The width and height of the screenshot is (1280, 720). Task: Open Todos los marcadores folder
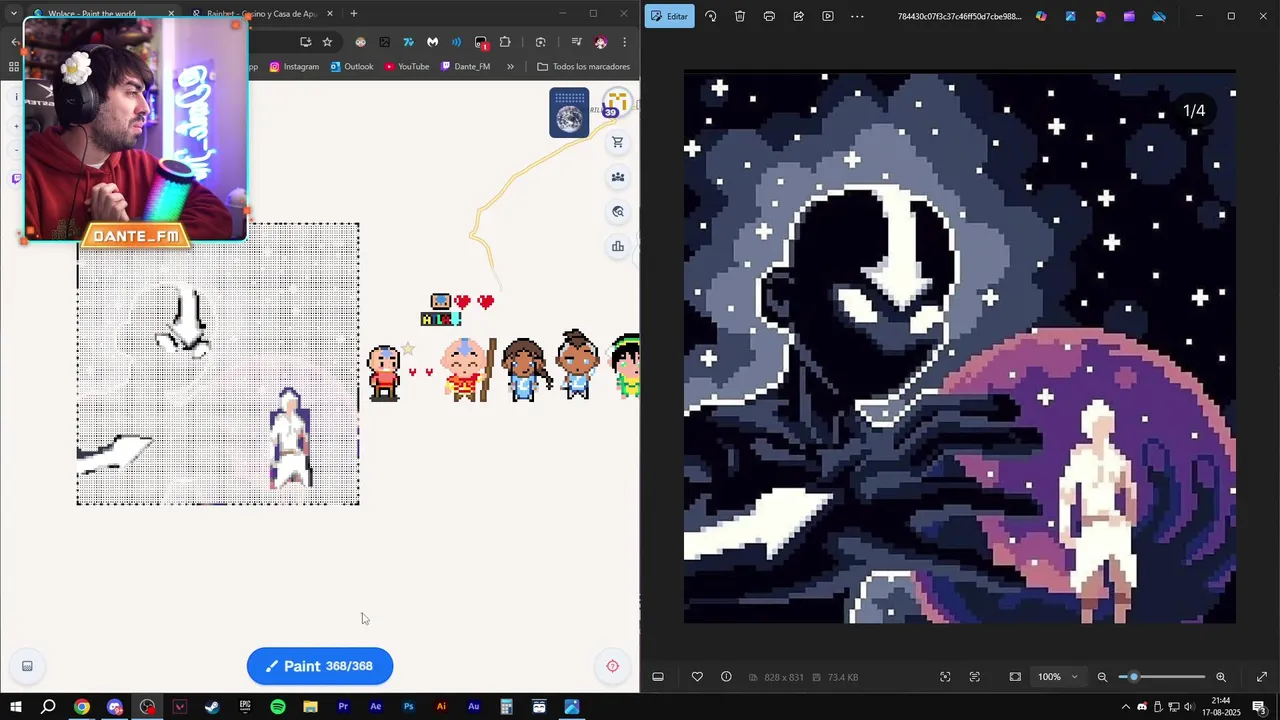pos(584,67)
